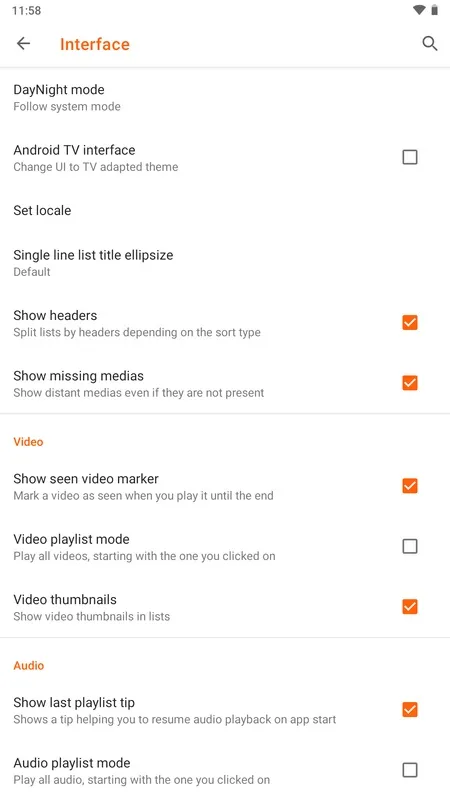450x800 pixels.
Task: Tap the battery status icon
Action: coord(435,10)
